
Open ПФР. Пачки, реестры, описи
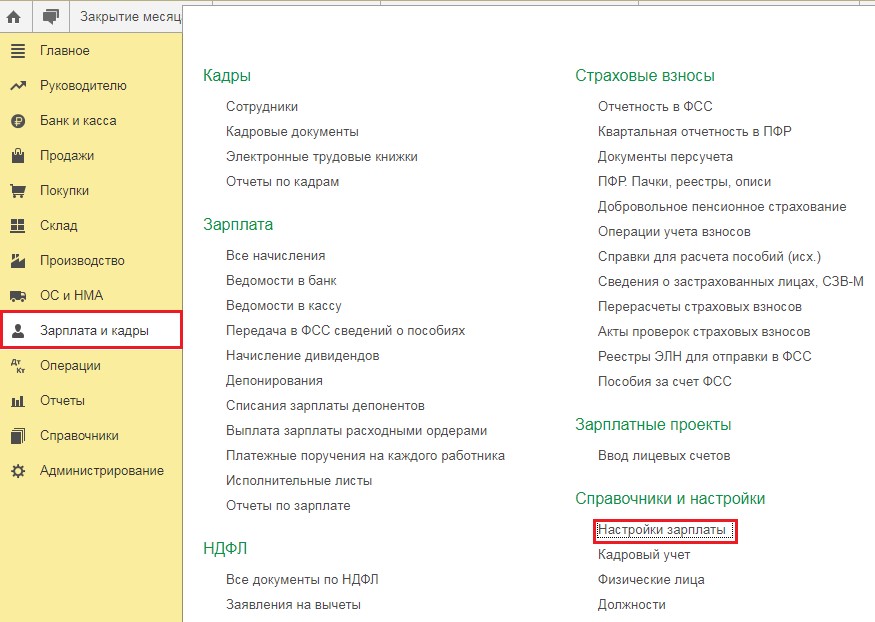685,182
